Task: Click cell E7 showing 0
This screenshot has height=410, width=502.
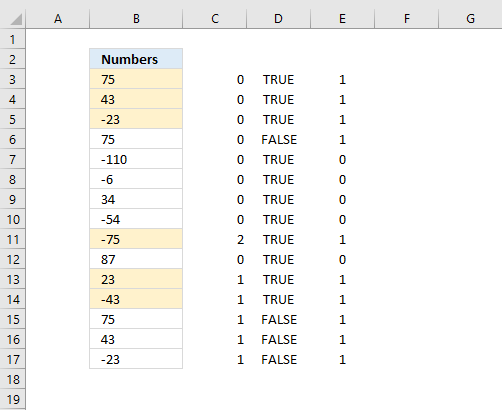Action: pyautogui.click(x=342, y=159)
